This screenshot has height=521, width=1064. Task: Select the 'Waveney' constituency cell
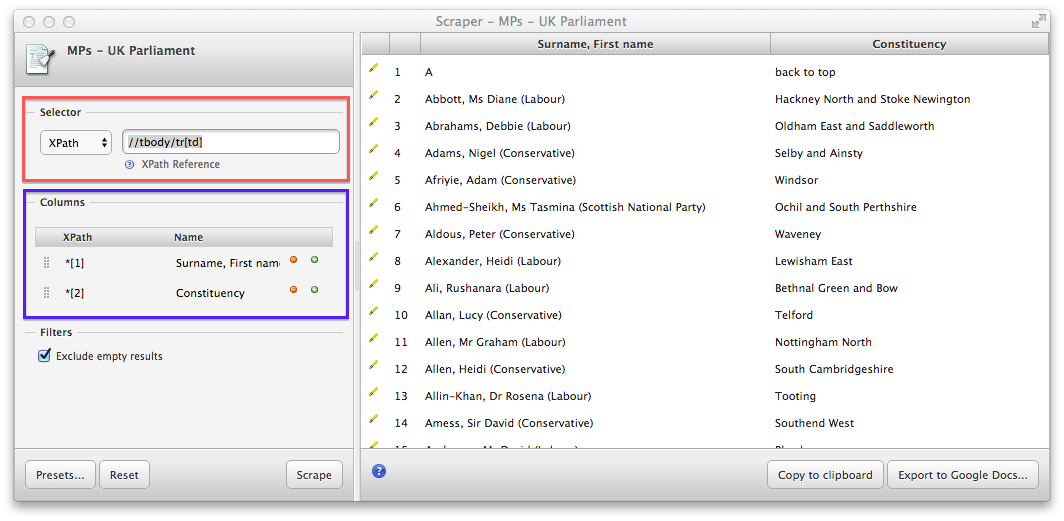(x=798, y=234)
